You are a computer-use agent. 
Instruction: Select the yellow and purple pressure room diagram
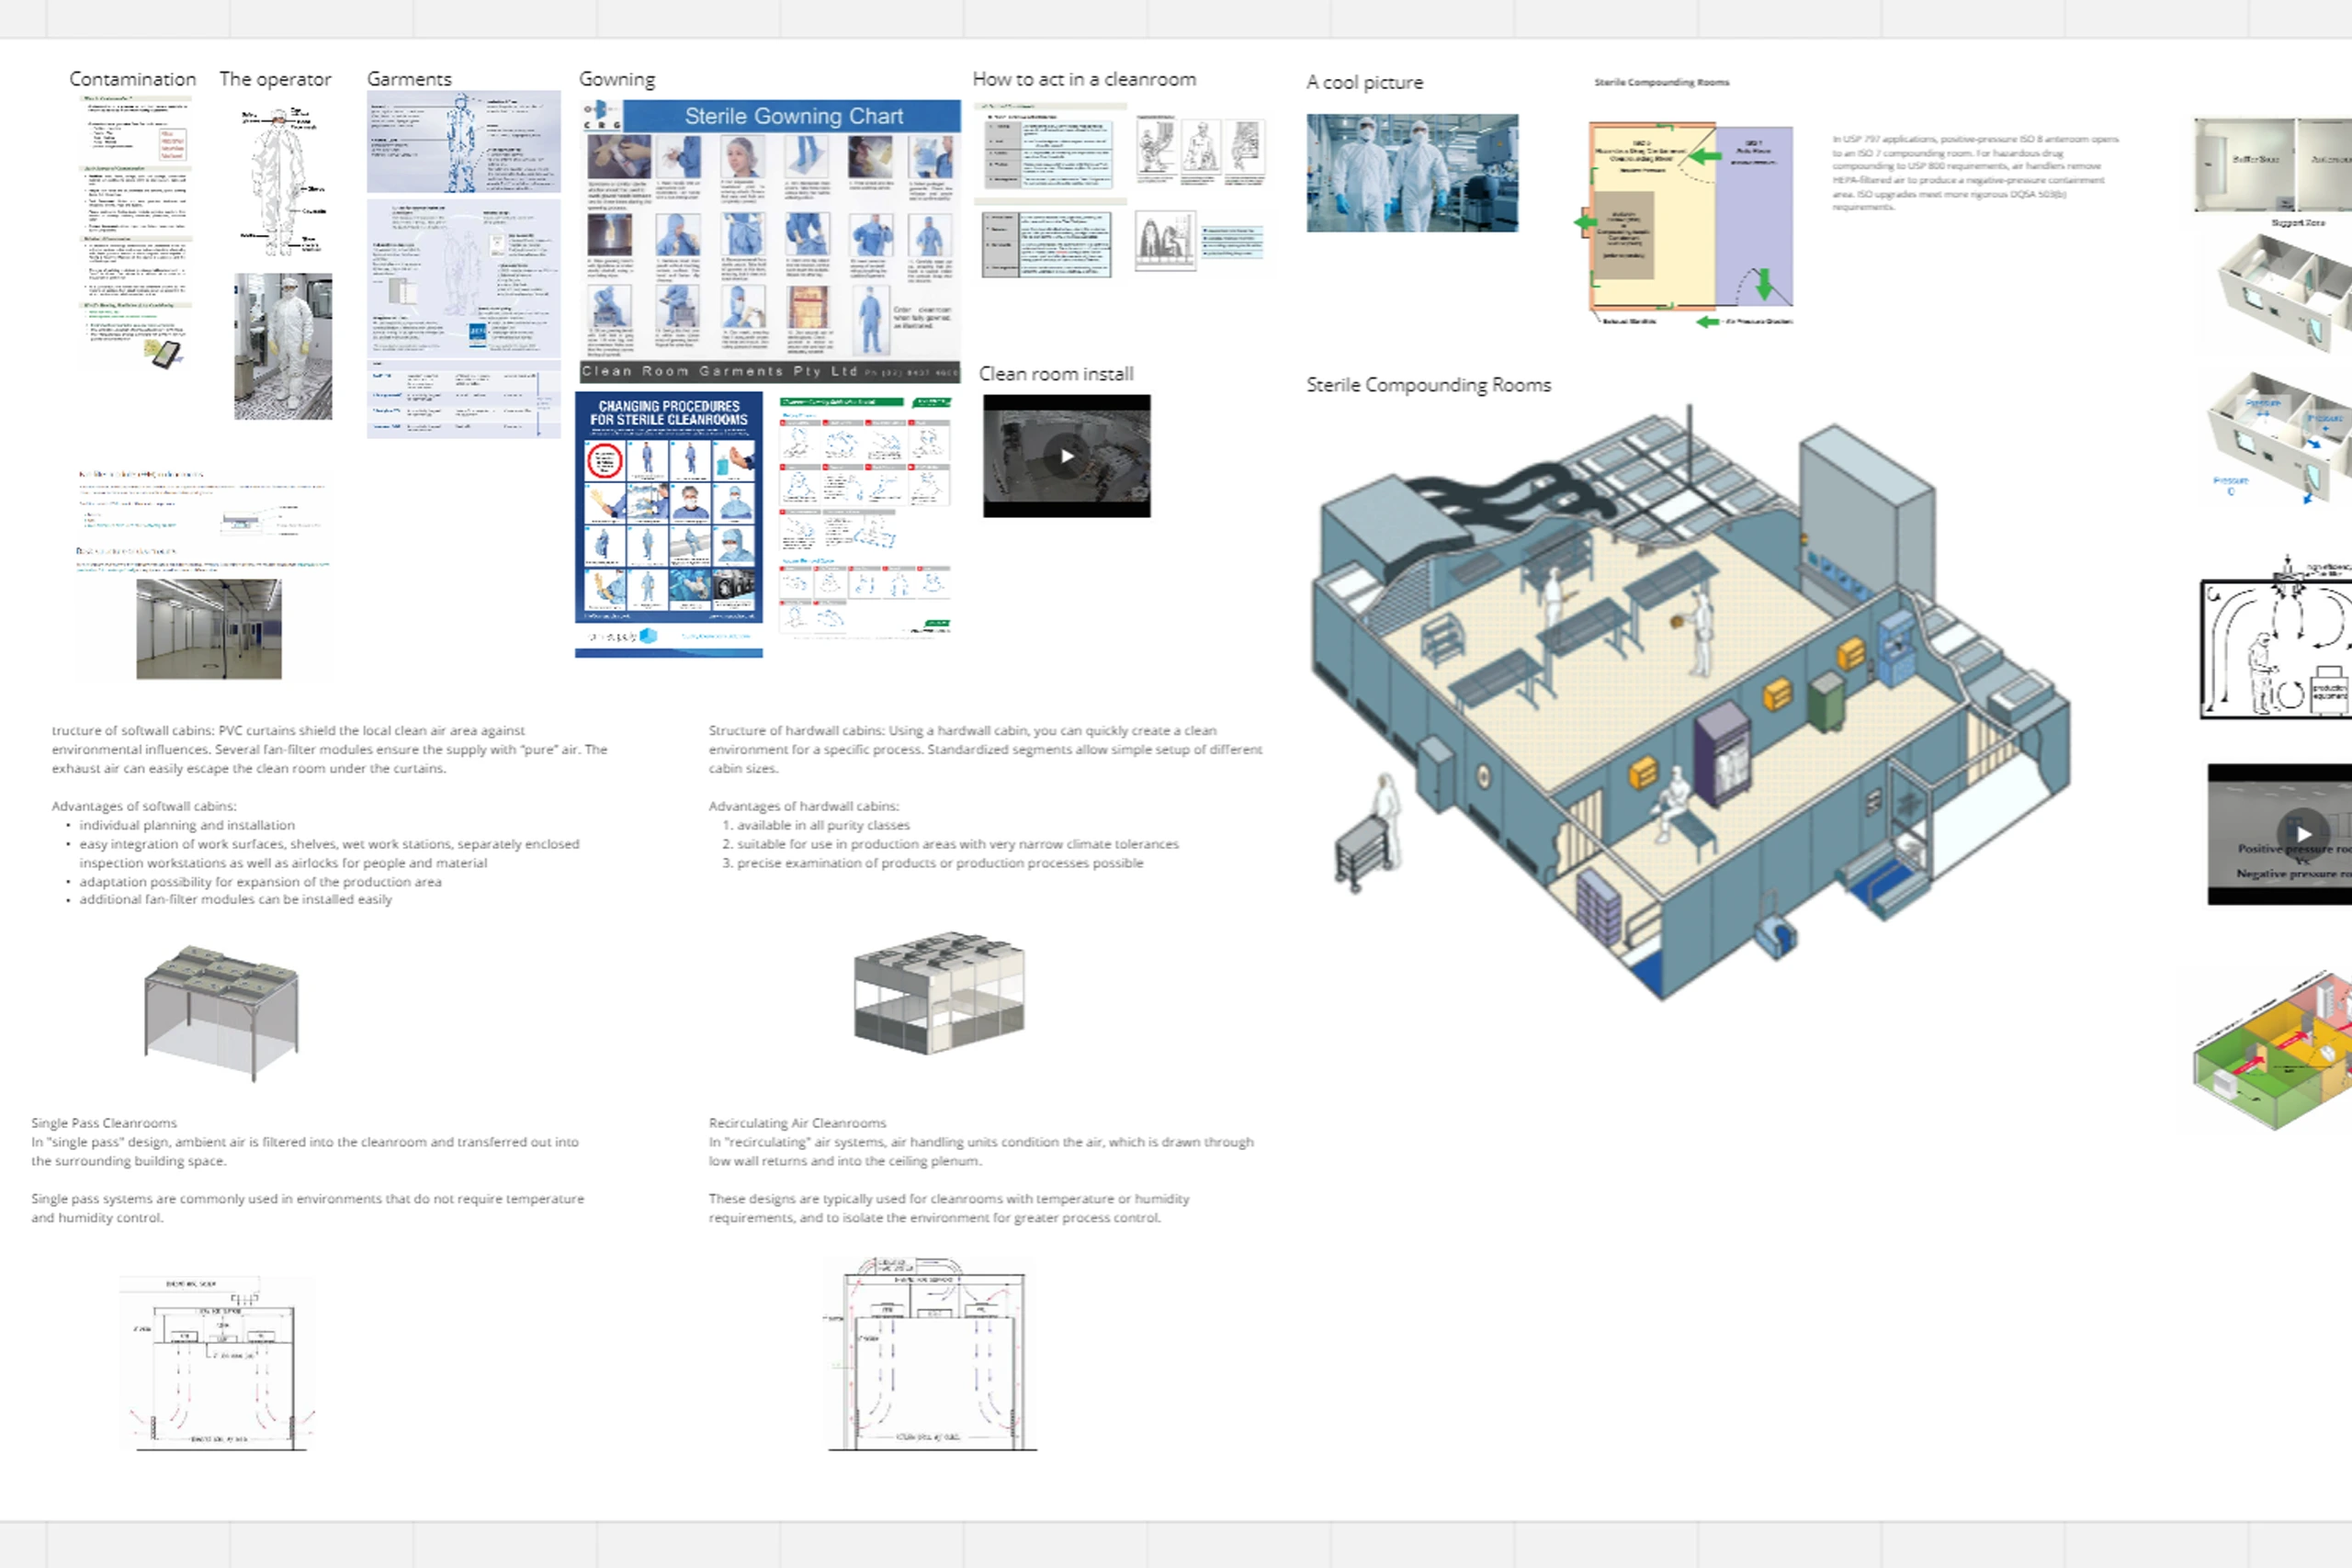click(1691, 223)
